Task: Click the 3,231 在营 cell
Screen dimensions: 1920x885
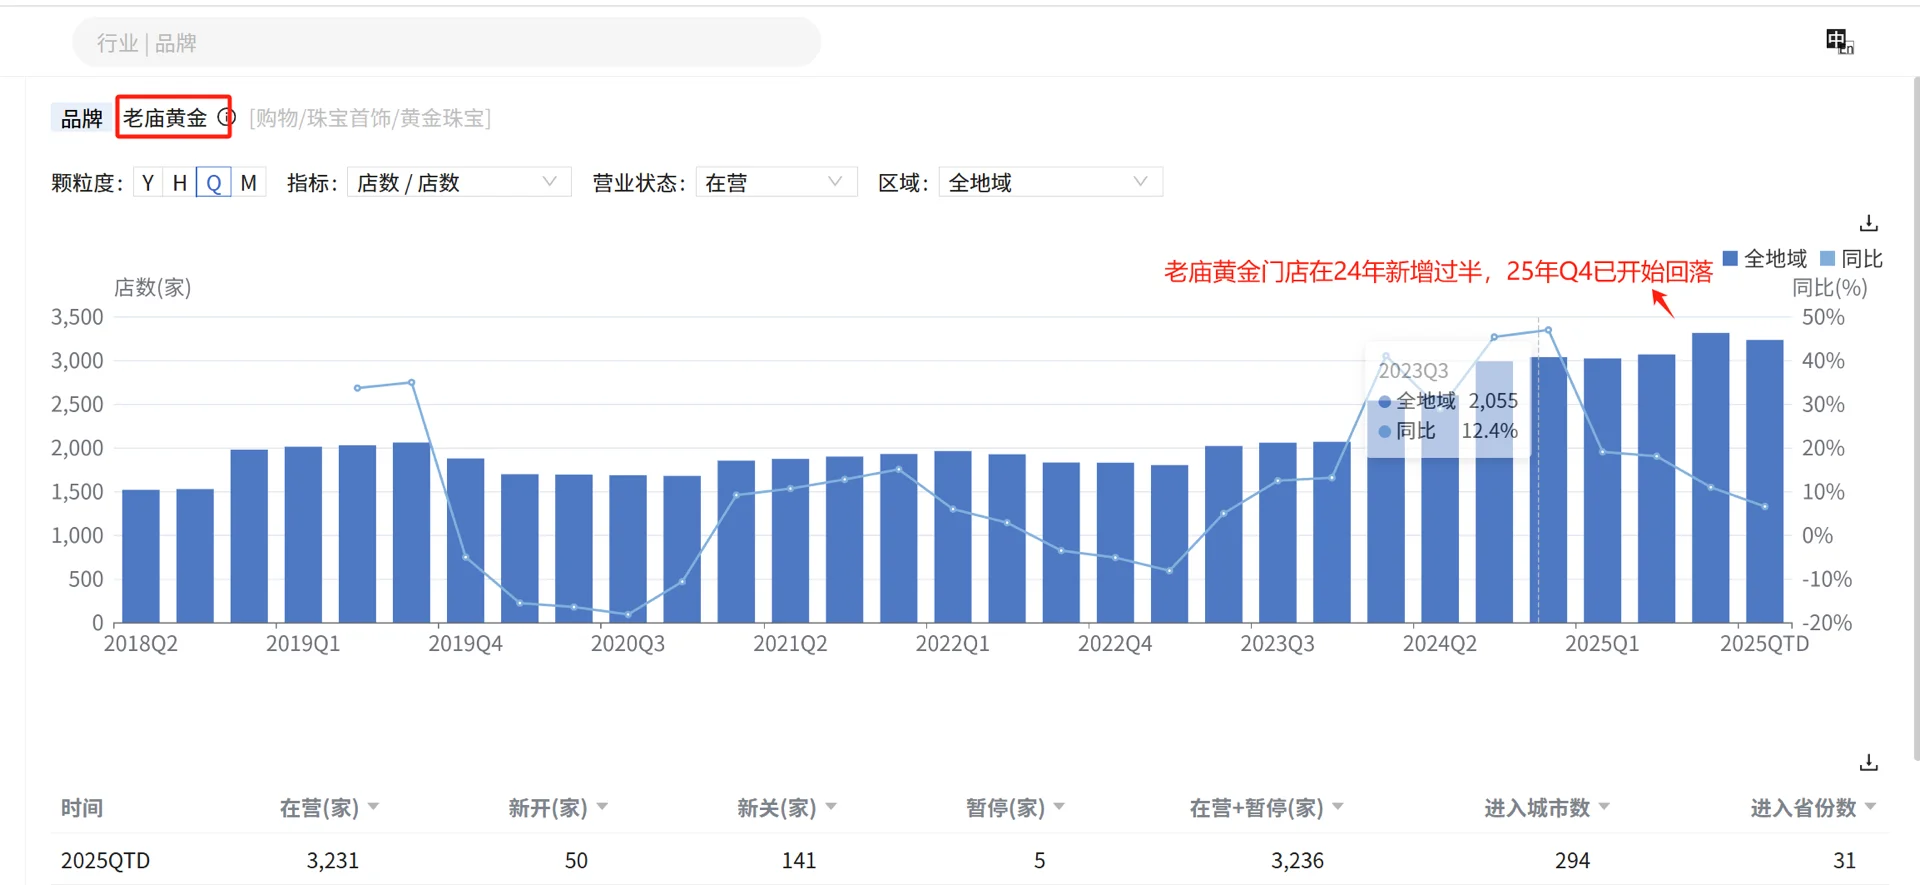Action: [x=332, y=860]
